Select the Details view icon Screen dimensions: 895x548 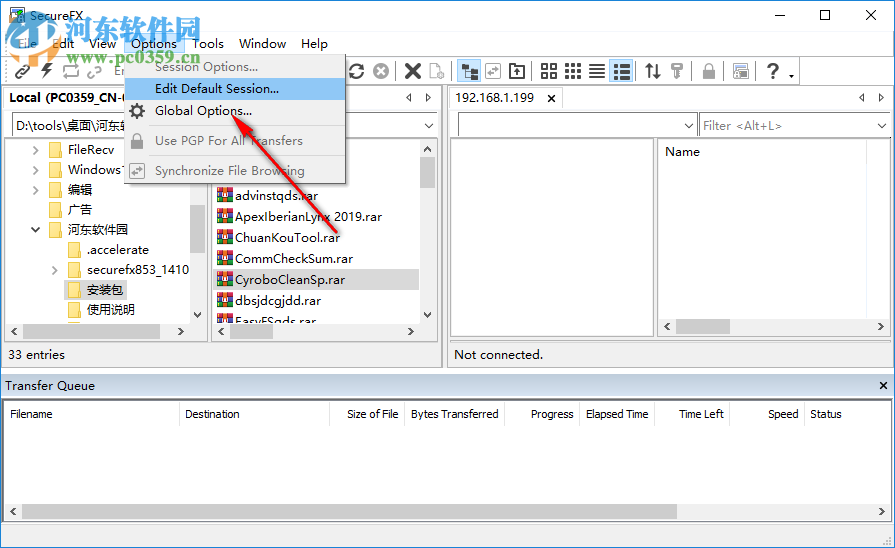[x=621, y=71]
